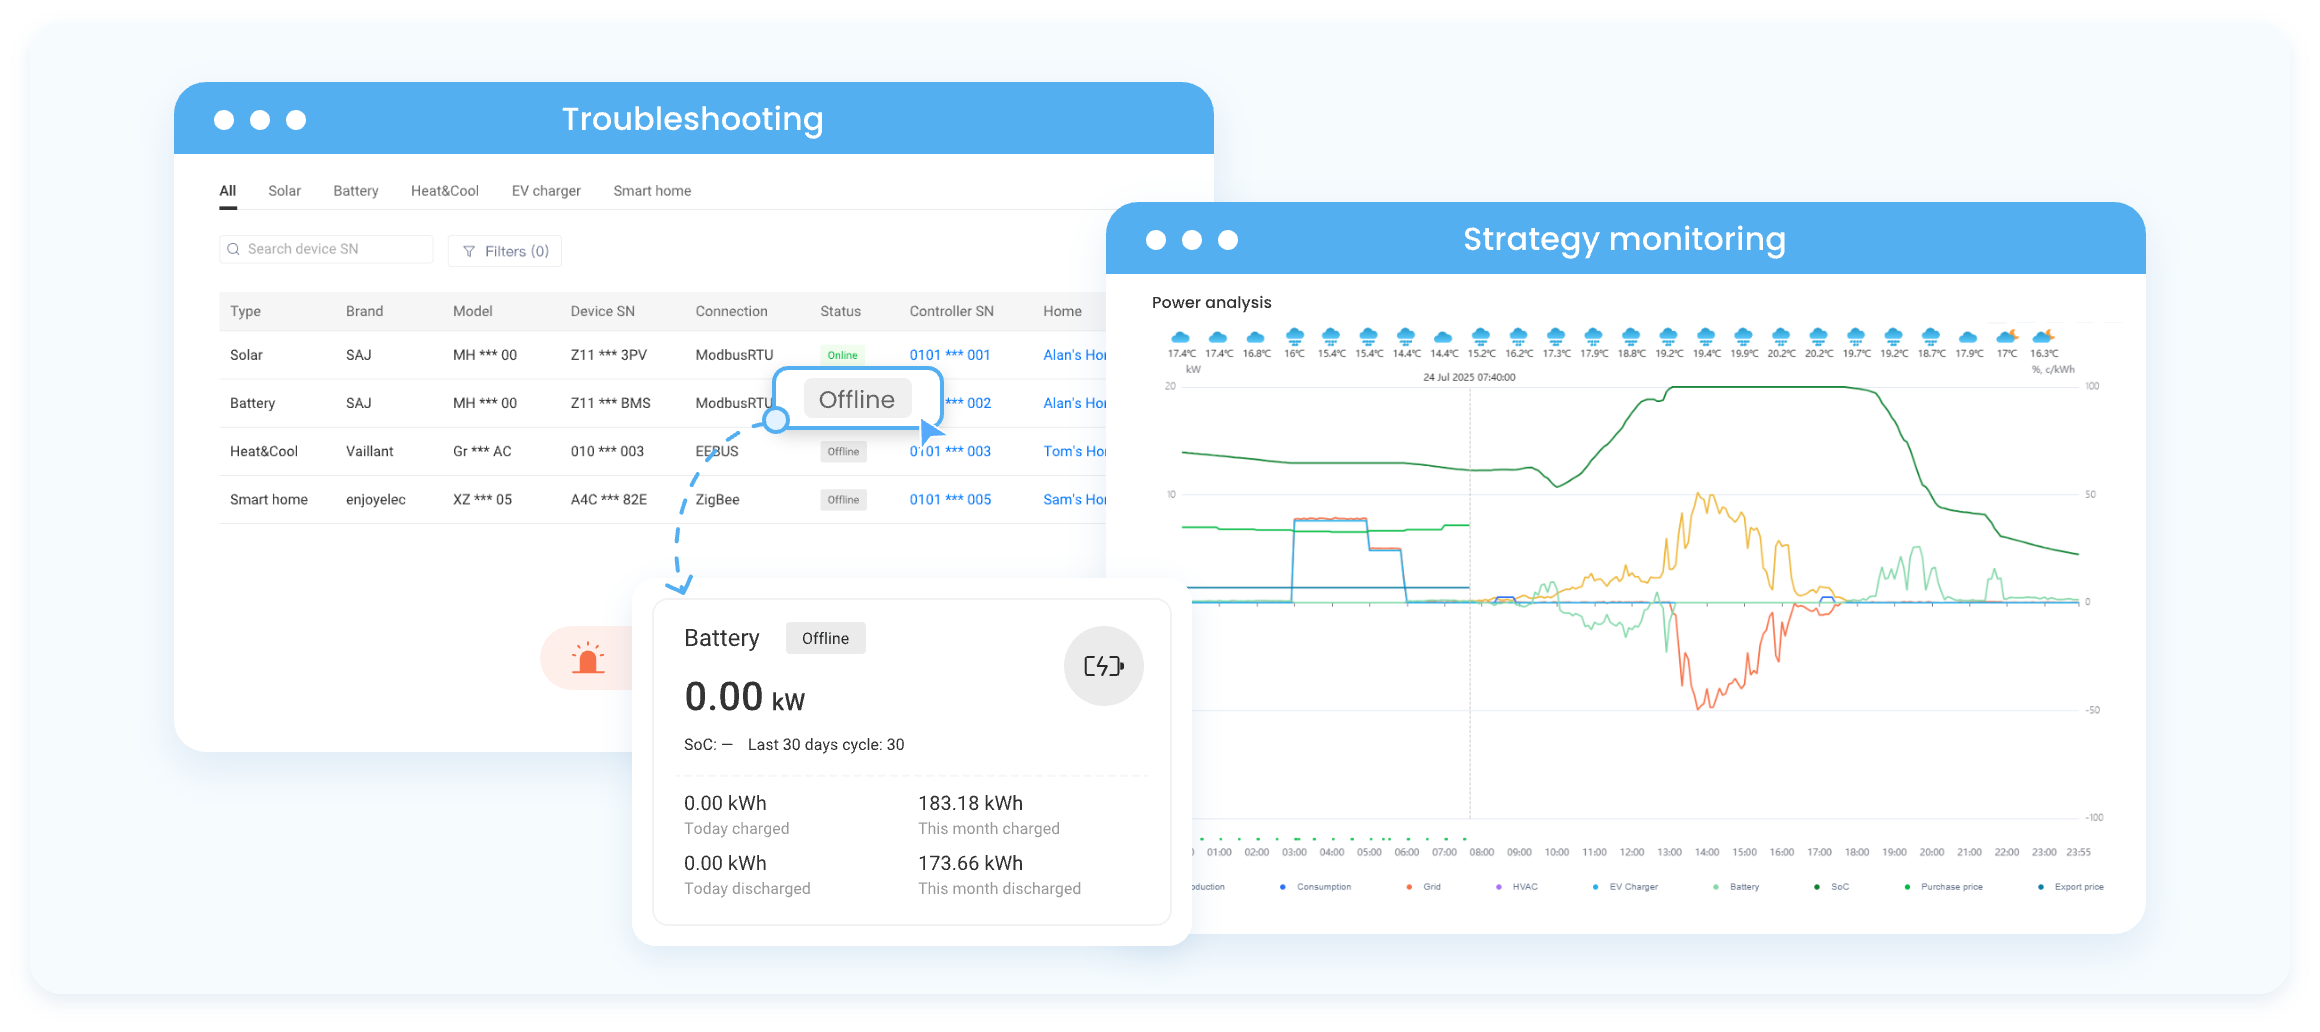Image resolution: width=2320 pixels, height=1032 pixels.
Task: Switch to the Battery tab
Action: coord(356,191)
